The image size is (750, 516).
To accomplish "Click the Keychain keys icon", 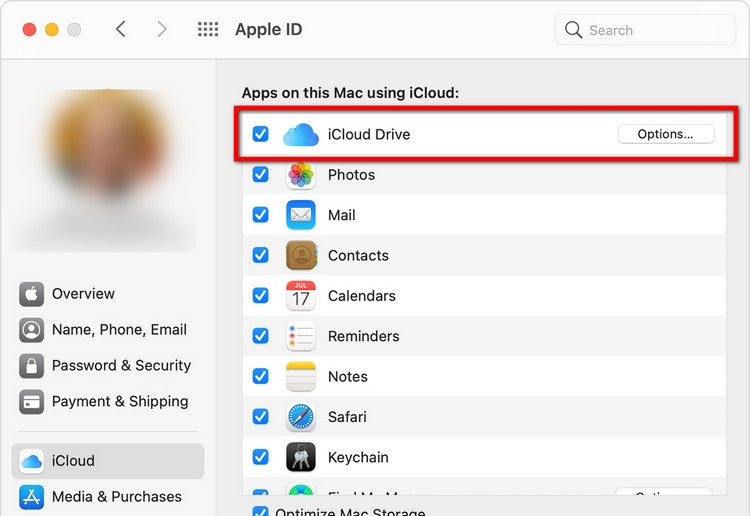I will click(x=301, y=457).
